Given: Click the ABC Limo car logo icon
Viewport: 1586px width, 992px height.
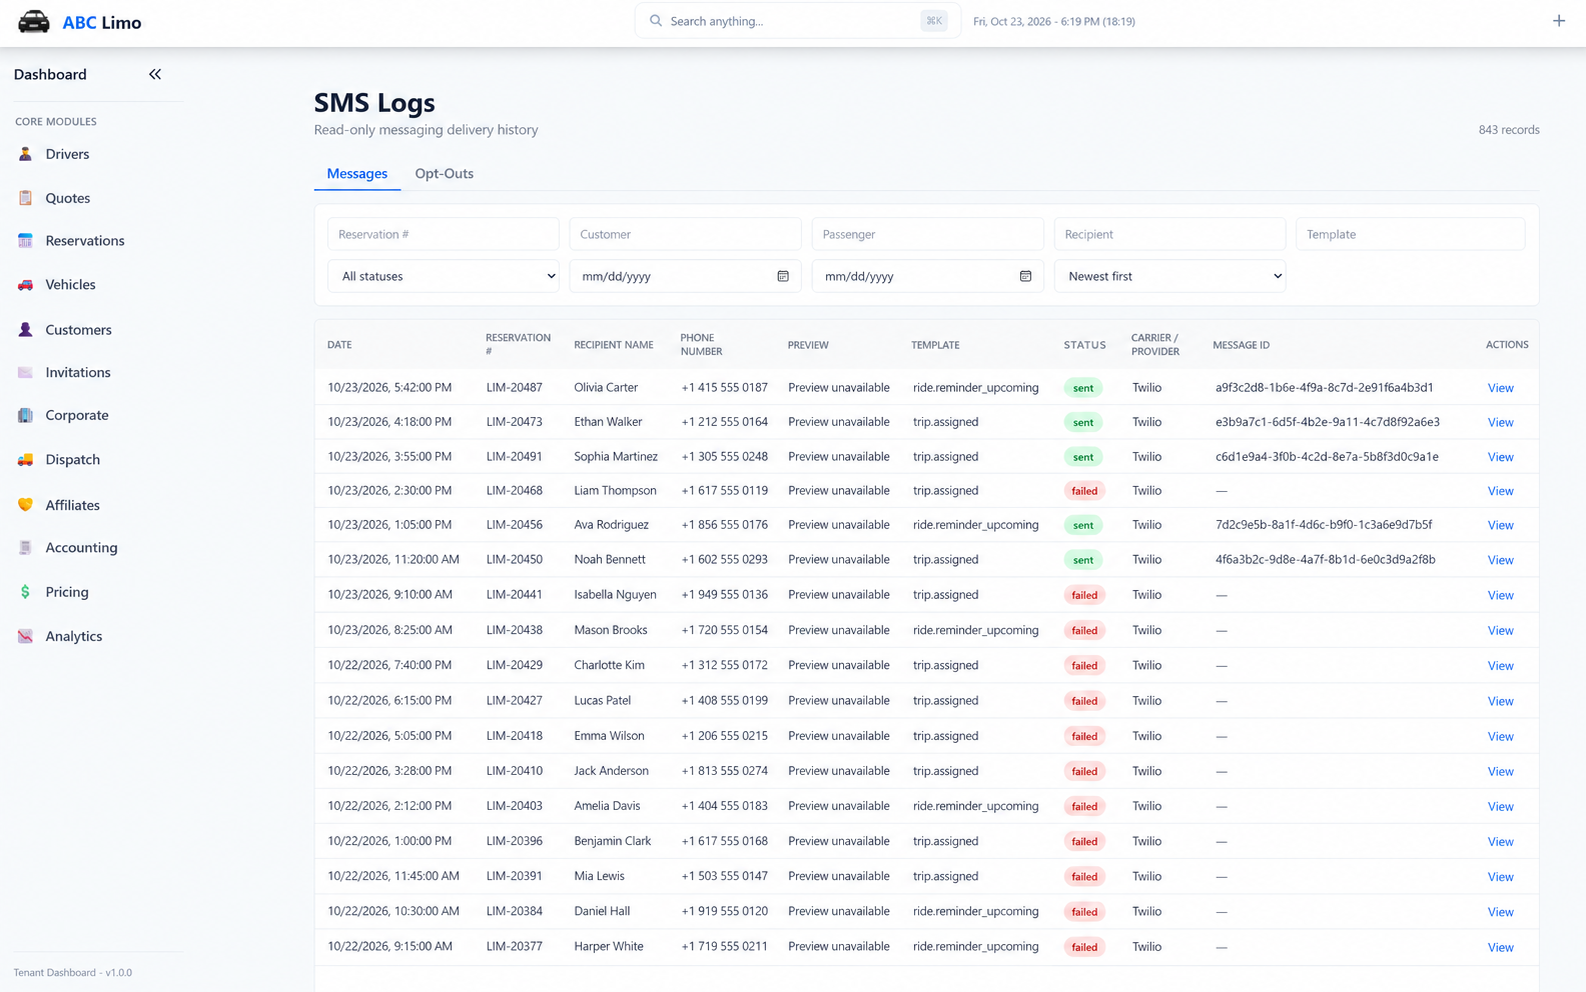Looking at the screenshot, I should (33, 22).
